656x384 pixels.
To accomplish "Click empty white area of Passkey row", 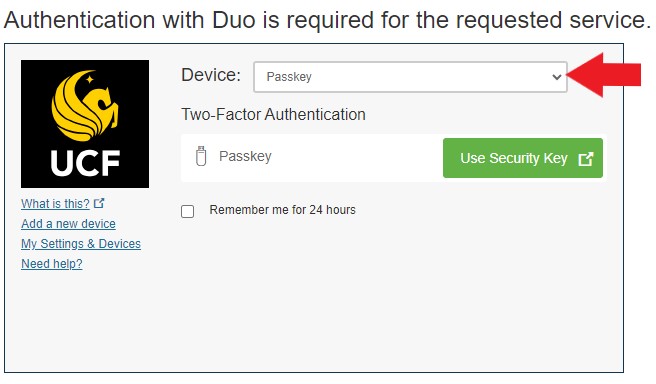I will (x=356, y=157).
